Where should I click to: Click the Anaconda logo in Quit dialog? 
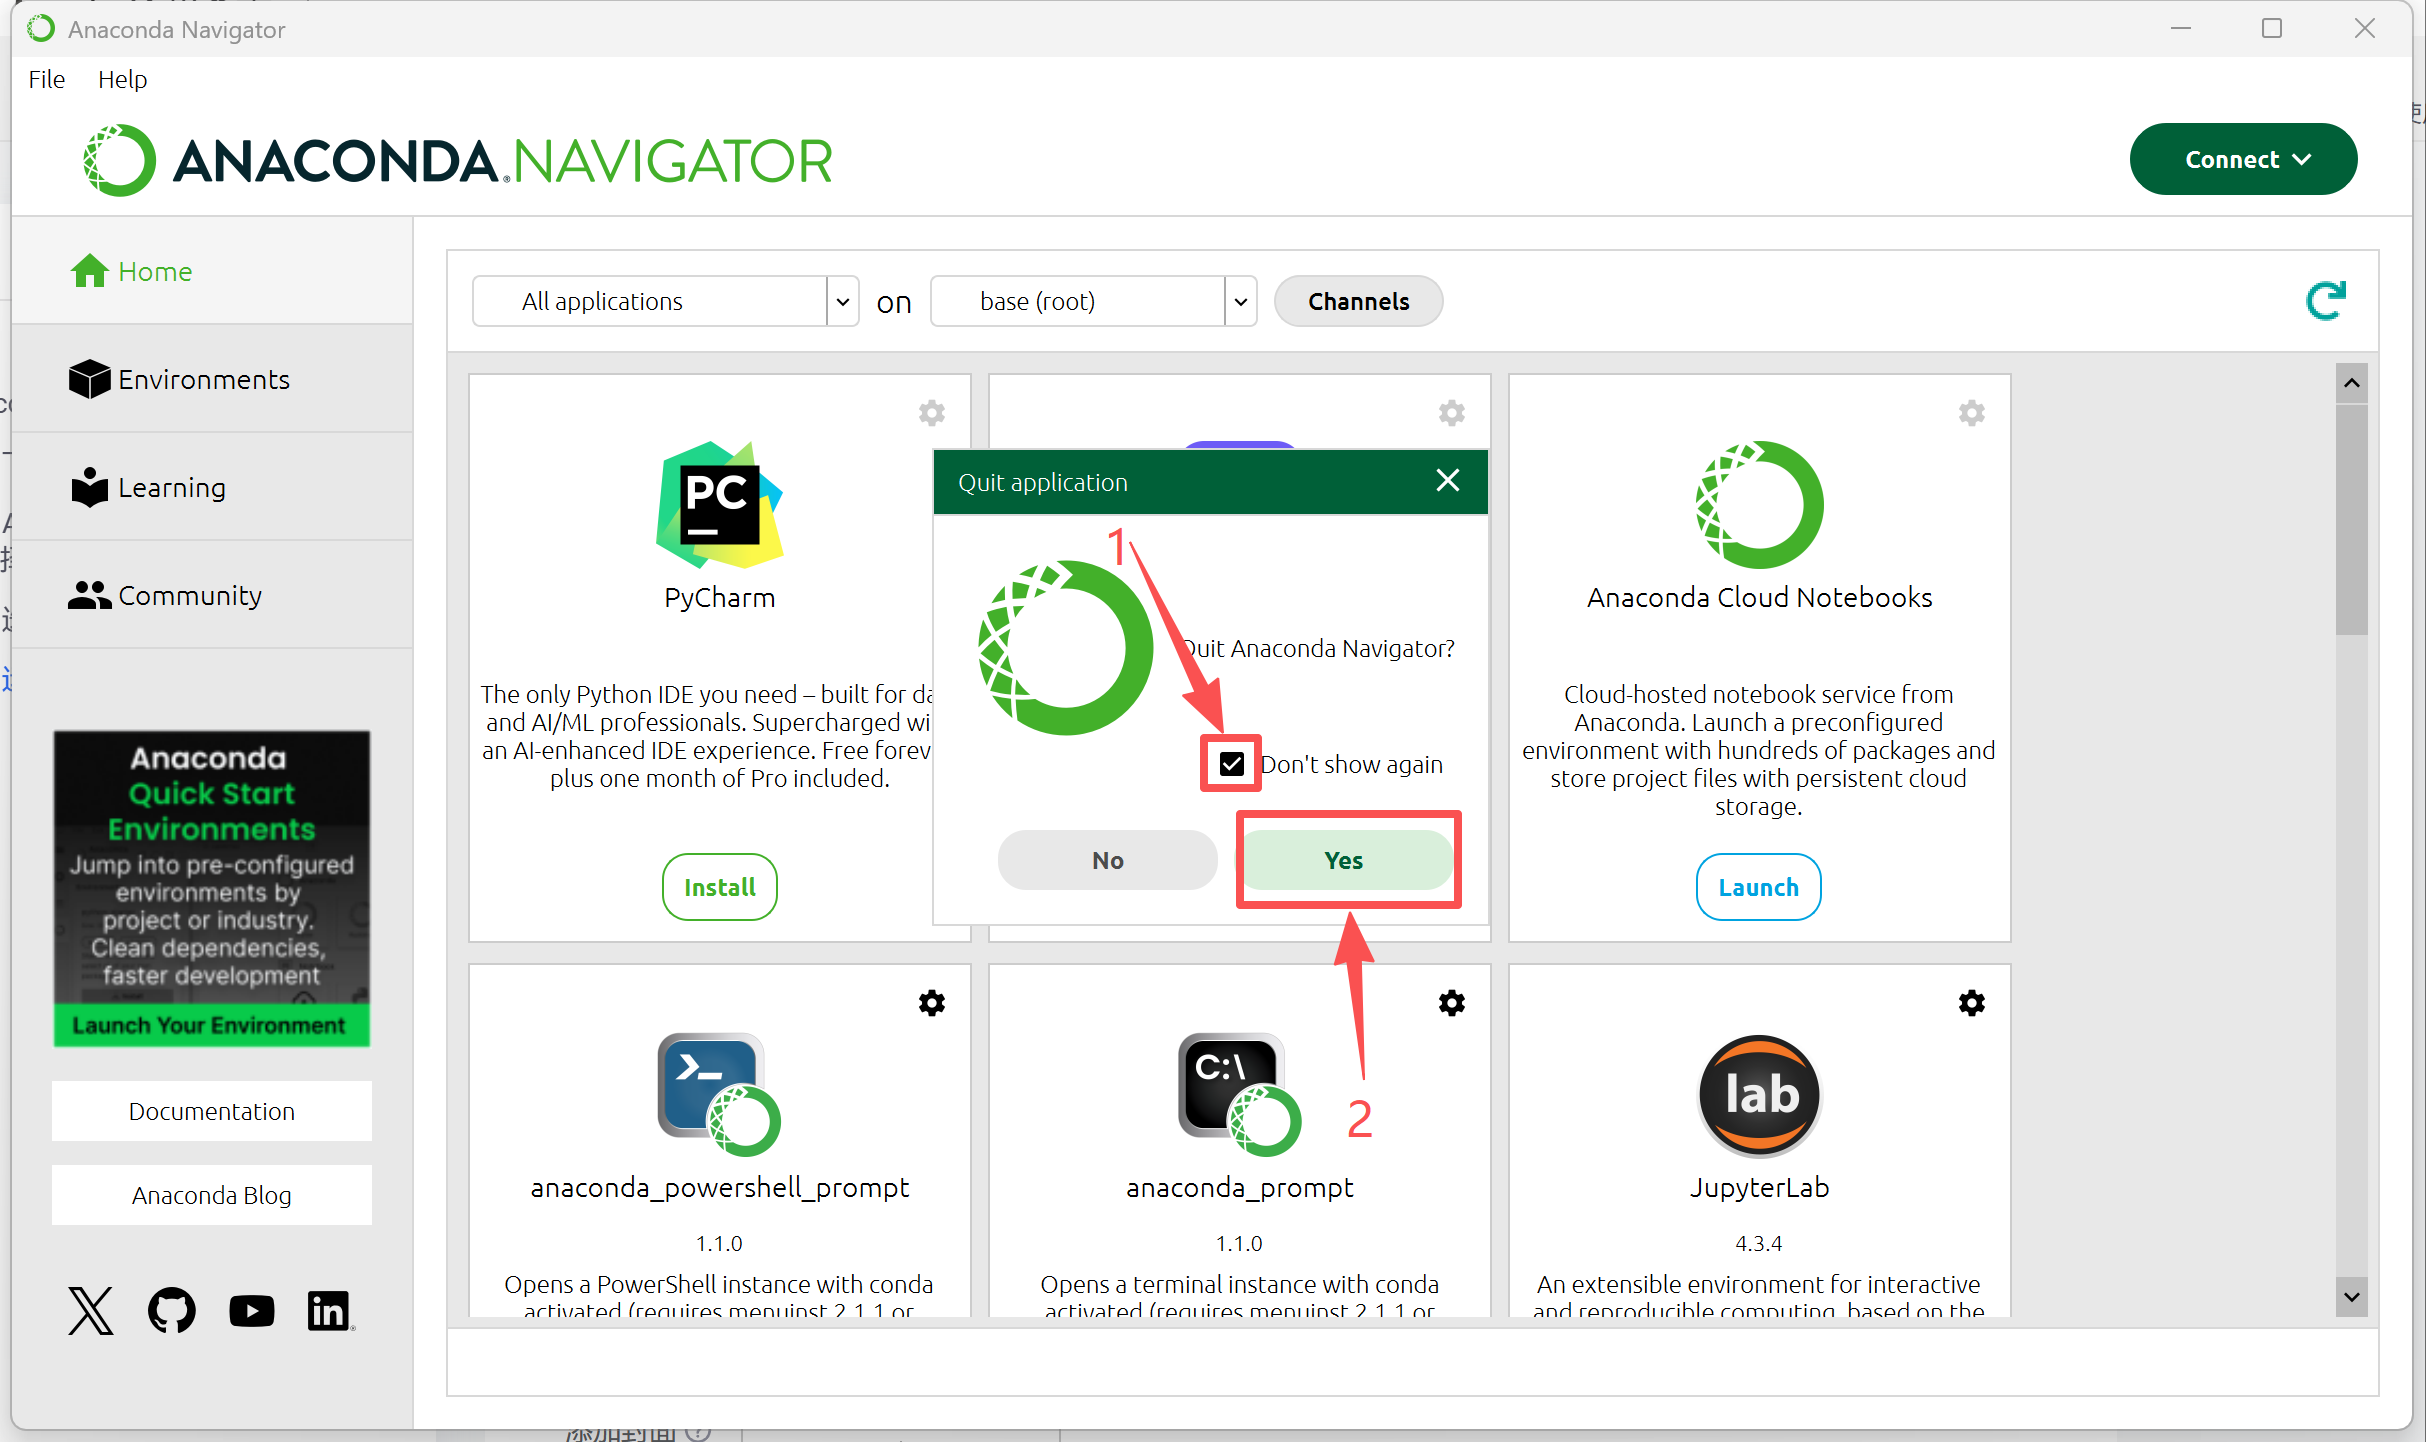pyautogui.click(x=1065, y=648)
